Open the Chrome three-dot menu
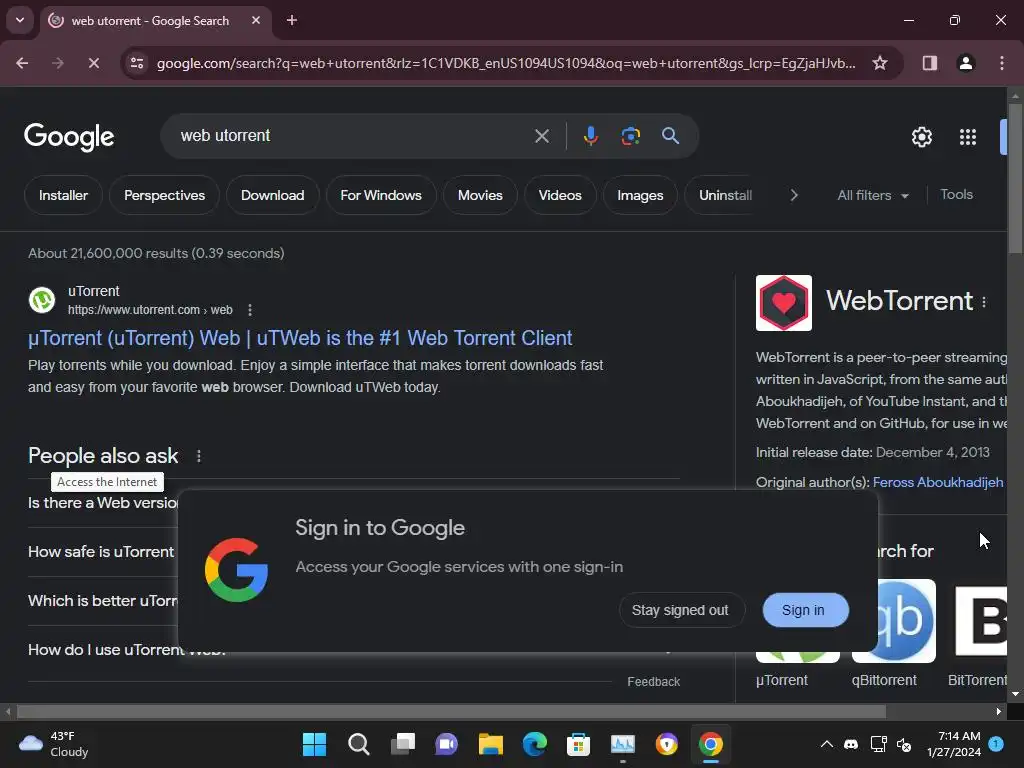Image resolution: width=1024 pixels, height=768 pixels. 1002,63
